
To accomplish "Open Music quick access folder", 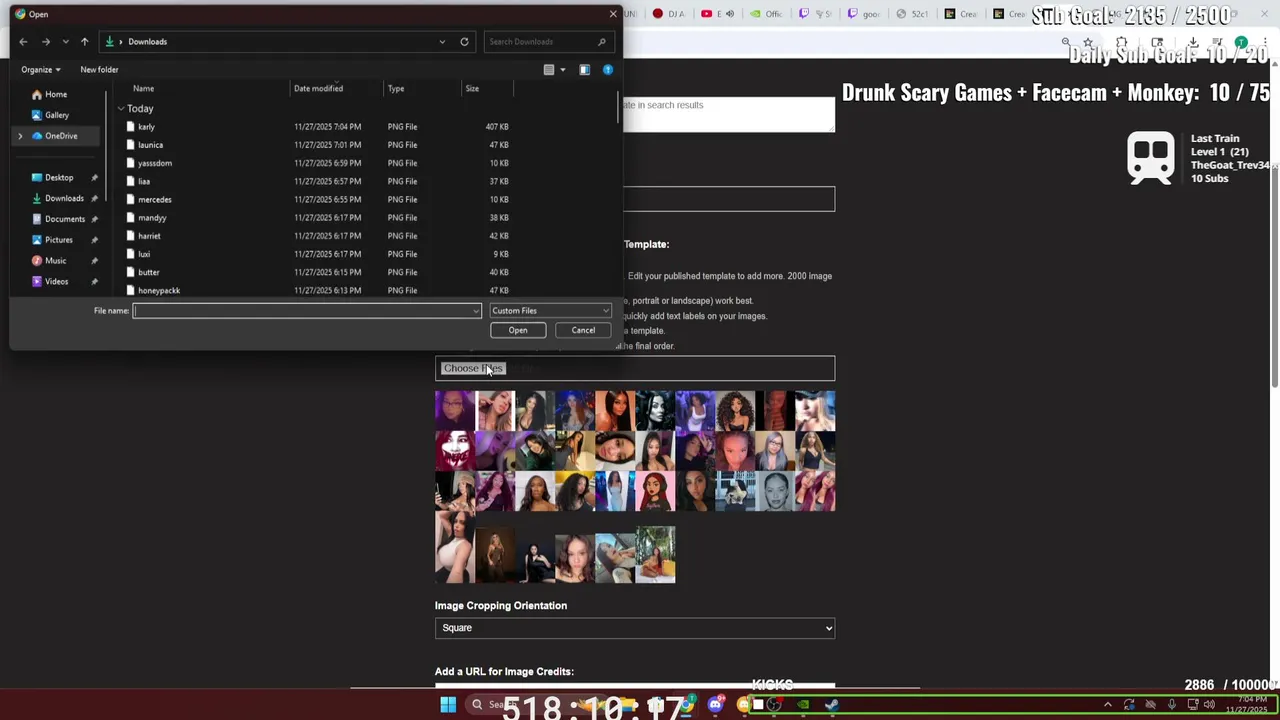I will [x=55, y=261].
